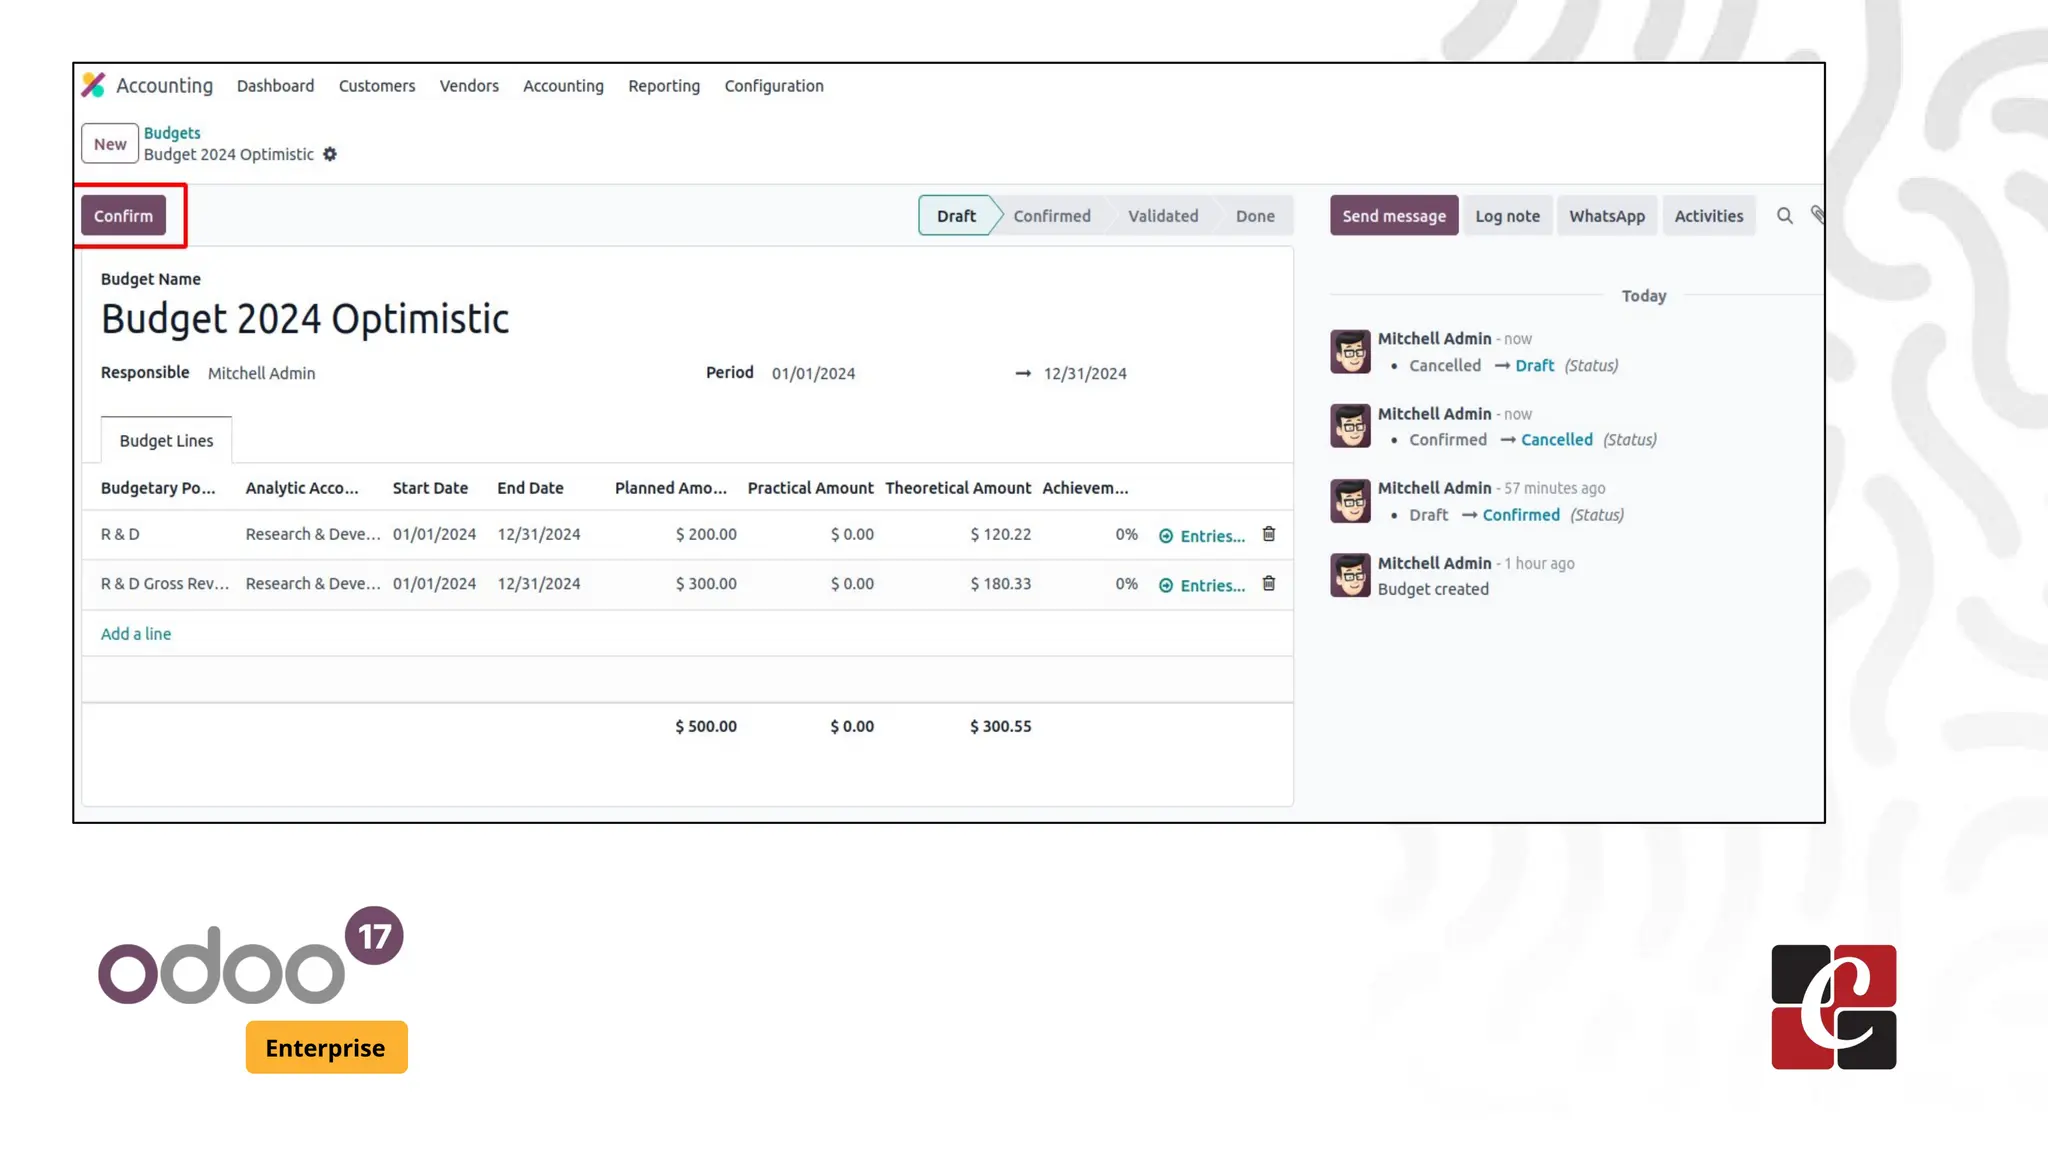This screenshot has width=2048, height=1152.
Task: Click the Period start date 01/01/2024 field
Action: [813, 373]
